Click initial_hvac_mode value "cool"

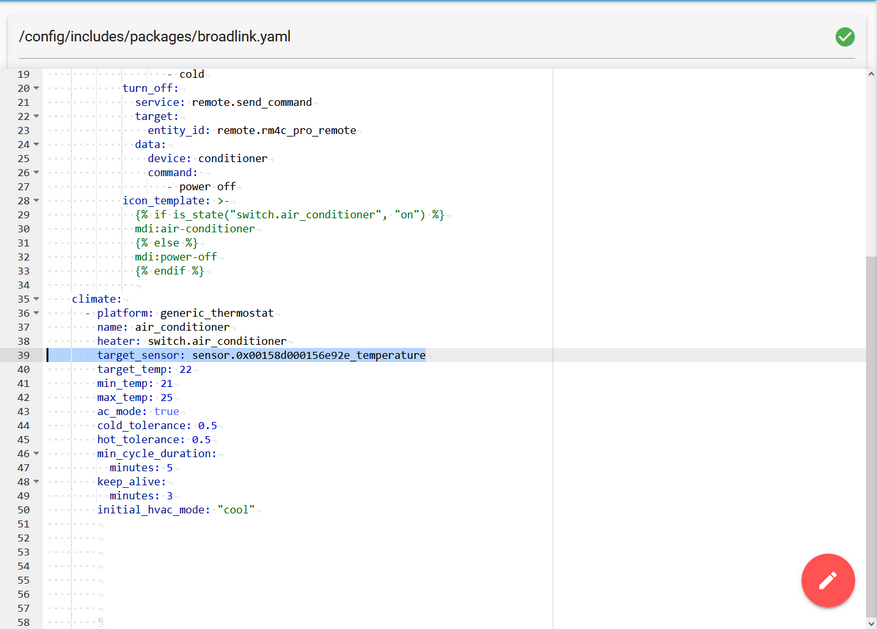(x=236, y=510)
